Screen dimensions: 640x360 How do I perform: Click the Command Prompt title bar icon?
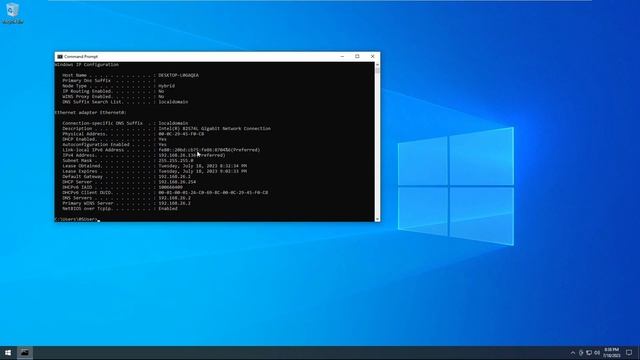pos(60,57)
